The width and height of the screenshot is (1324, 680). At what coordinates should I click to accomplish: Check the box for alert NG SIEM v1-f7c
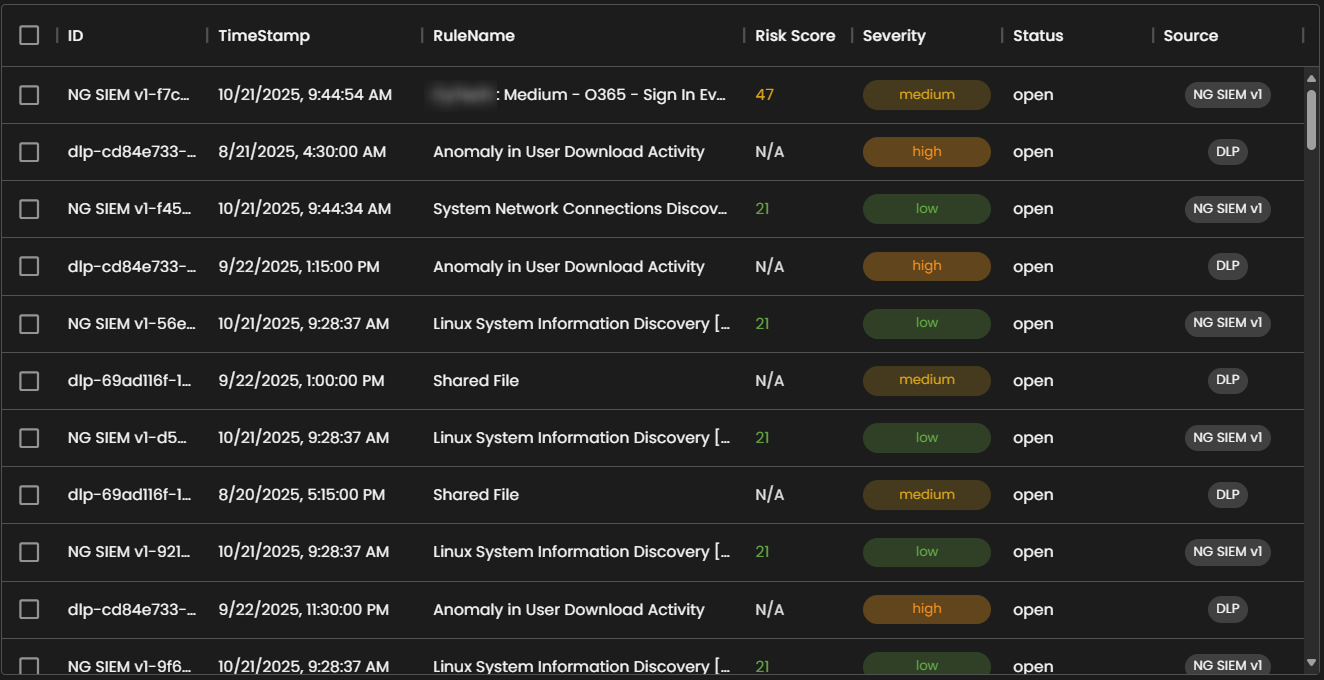pos(29,95)
